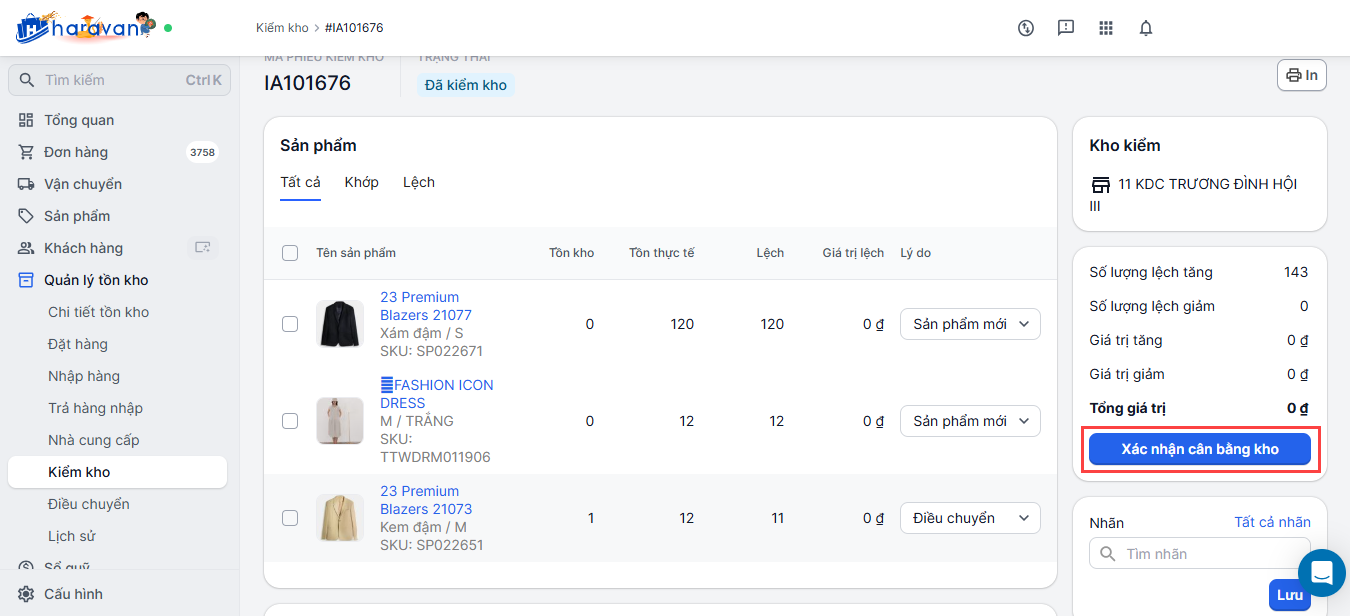Check the FASHION ICON DRESS row checkbox
The width and height of the screenshot is (1350, 616).
coord(290,421)
